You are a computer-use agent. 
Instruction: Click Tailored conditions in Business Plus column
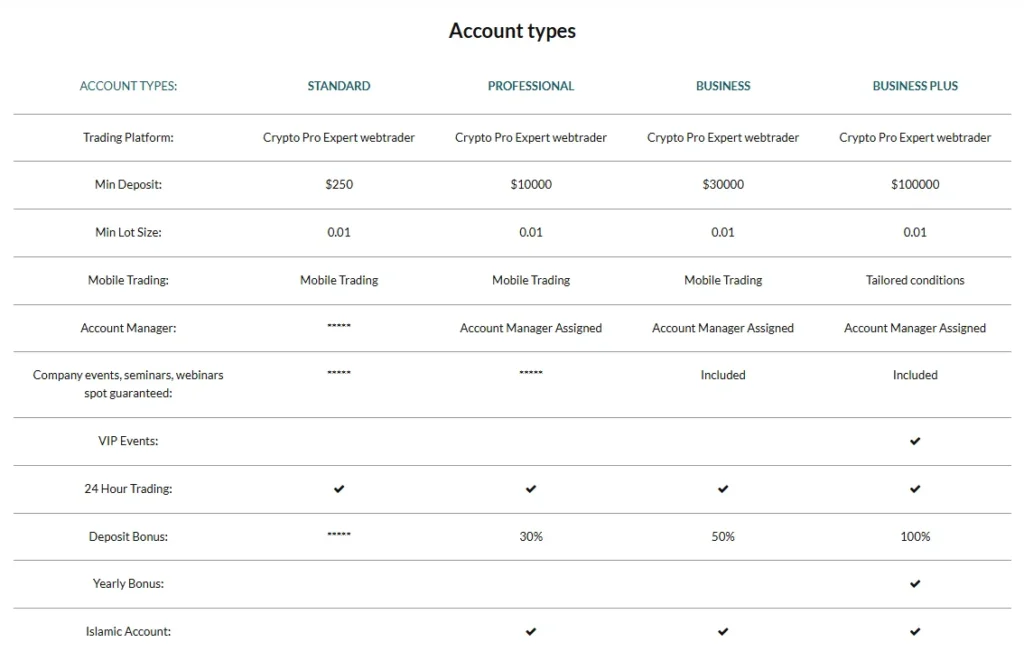915,281
